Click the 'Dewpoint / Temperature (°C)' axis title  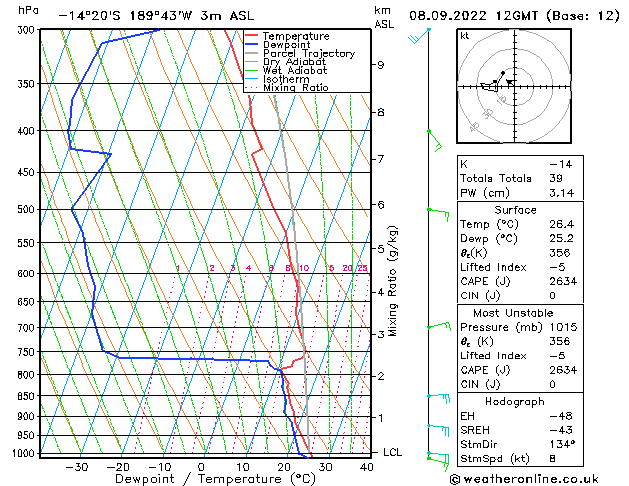coord(215,479)
